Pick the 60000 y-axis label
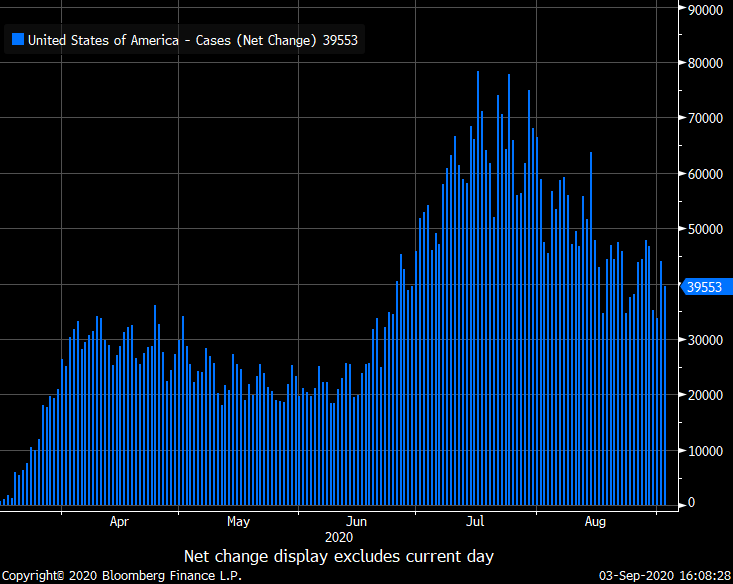Viewport: 733px width, 584px height. 707,174
